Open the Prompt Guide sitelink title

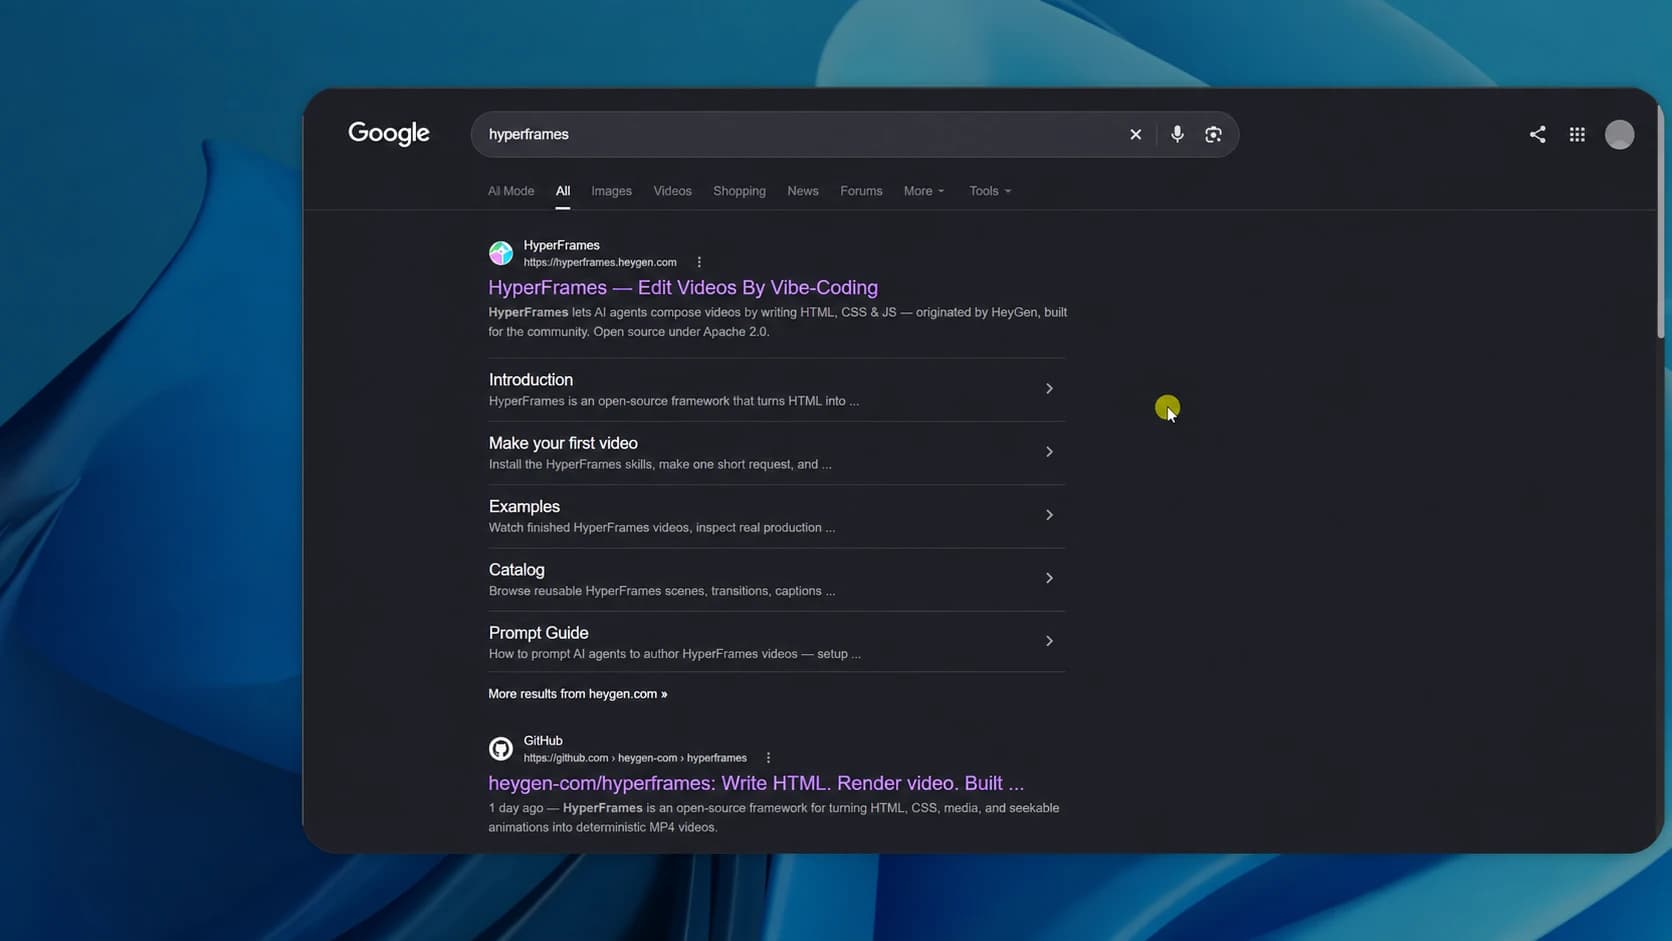coord(538,633)
